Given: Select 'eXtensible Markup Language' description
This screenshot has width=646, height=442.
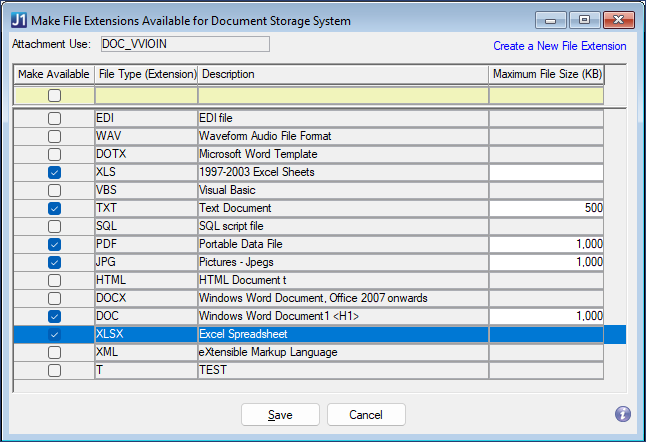Looking at the screenshot, I should pos(343,352).
